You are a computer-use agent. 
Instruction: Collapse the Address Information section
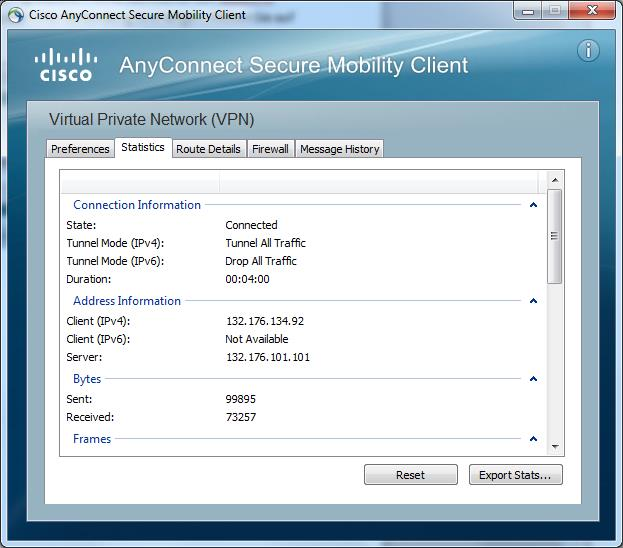(x=533, y=301)
